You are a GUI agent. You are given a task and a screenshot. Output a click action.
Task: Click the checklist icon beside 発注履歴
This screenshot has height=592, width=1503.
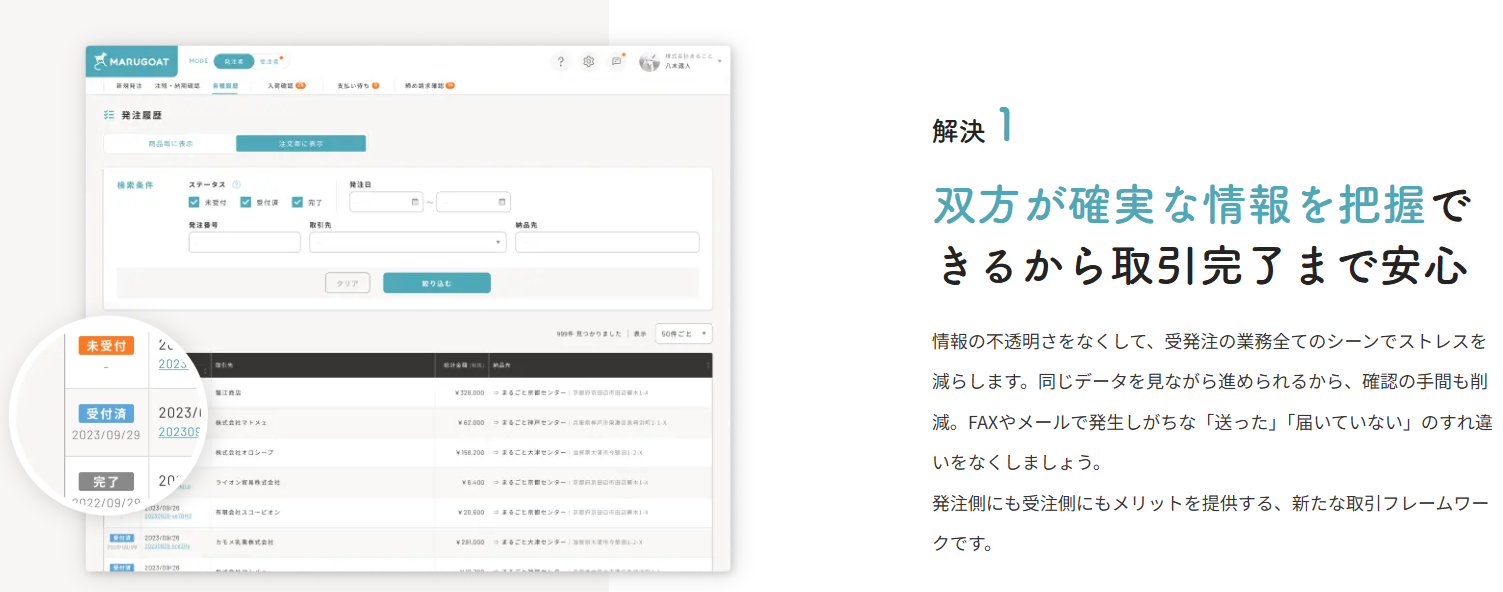click(109, 116)
